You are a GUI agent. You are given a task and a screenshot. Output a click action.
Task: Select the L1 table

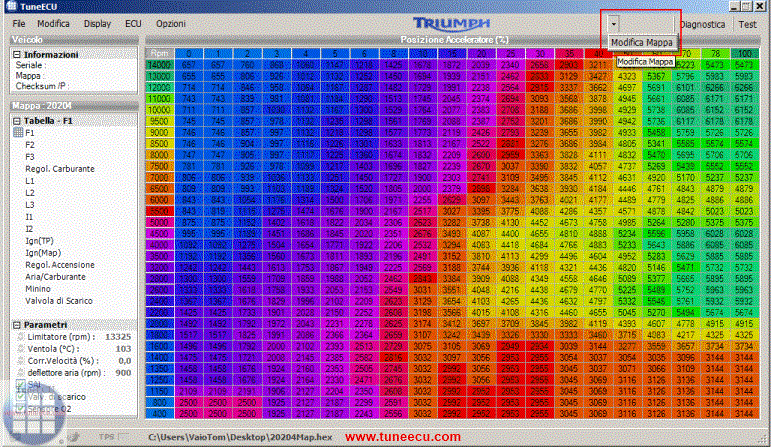(x=30, y=181)
